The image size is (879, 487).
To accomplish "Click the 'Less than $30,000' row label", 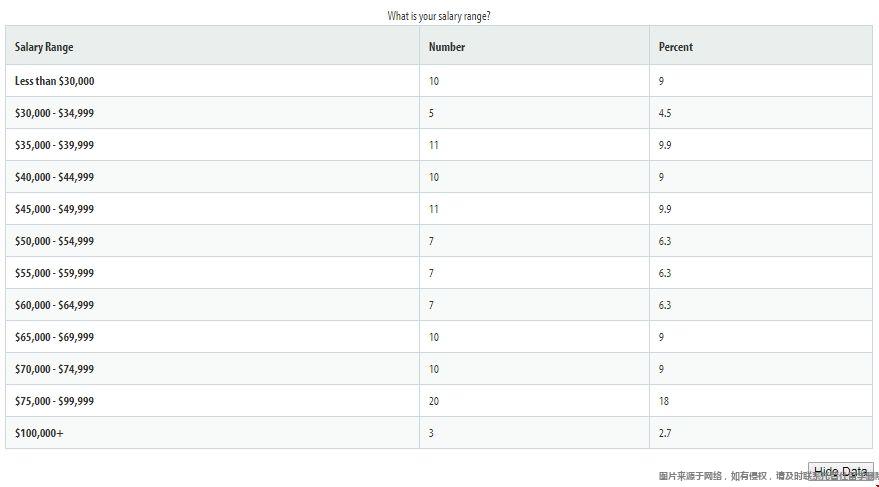I will pyautogui.click(x=54, y=81).
